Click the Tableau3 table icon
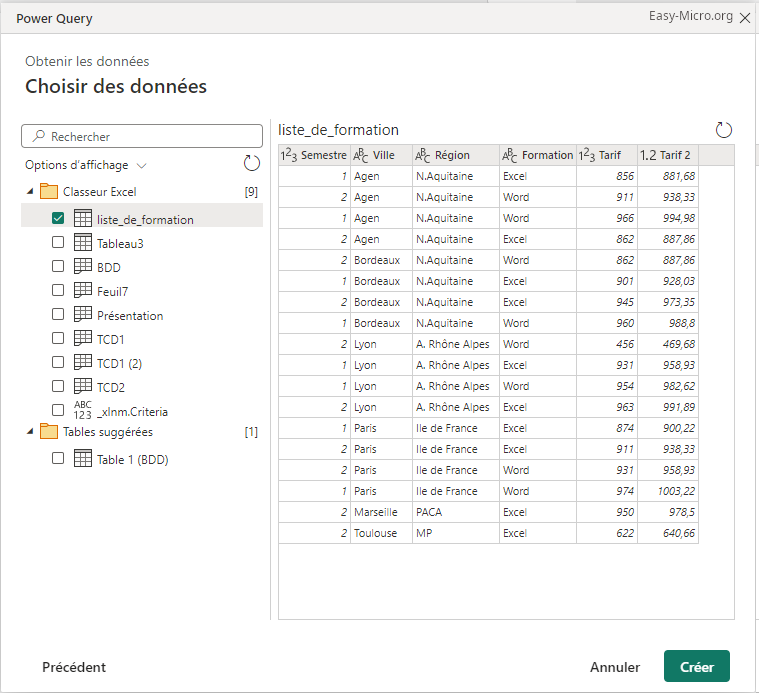759x693 pixels. (83, 242)
